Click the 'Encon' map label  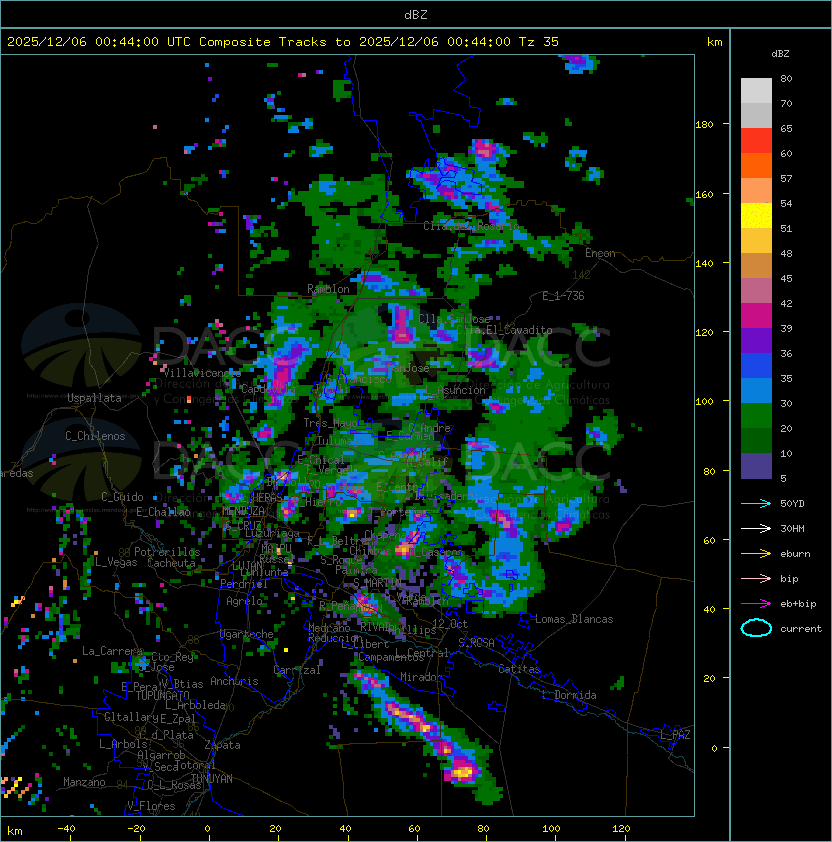point(600,253)
